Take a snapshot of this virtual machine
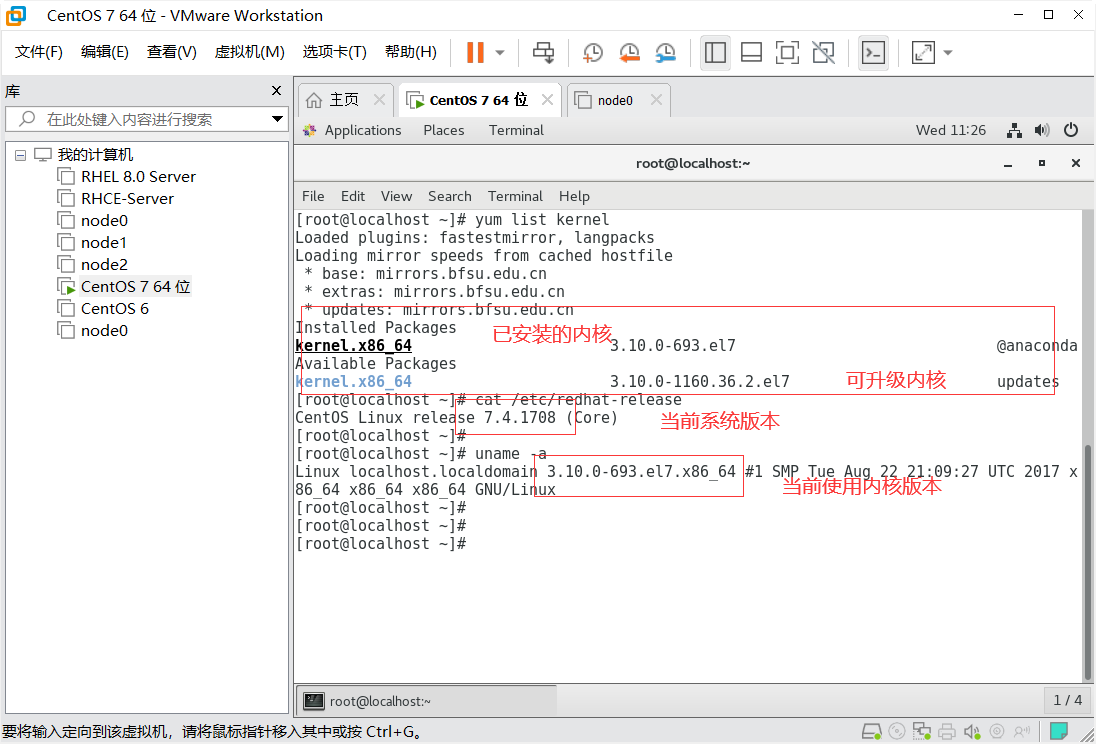 click(x=592, y=52)
